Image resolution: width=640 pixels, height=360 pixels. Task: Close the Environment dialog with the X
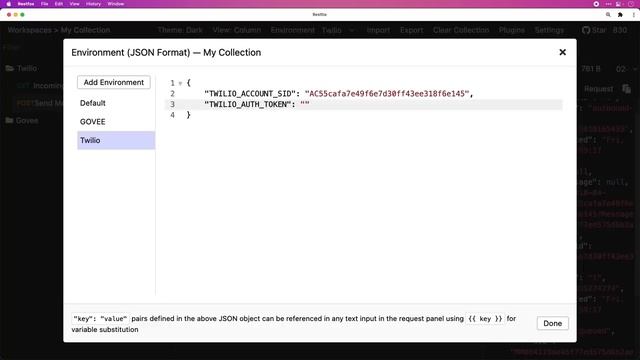562,52
